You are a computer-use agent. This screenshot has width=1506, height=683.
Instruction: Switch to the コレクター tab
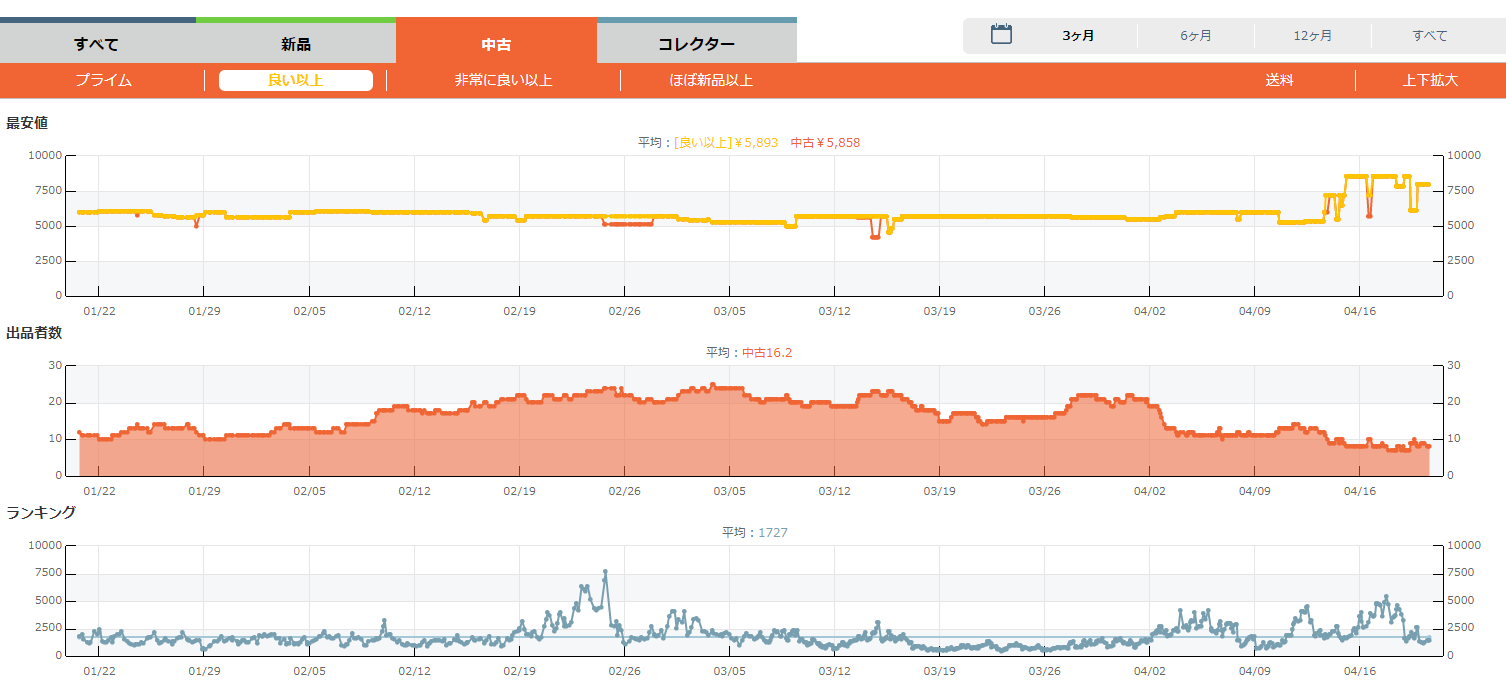point(696,44)
